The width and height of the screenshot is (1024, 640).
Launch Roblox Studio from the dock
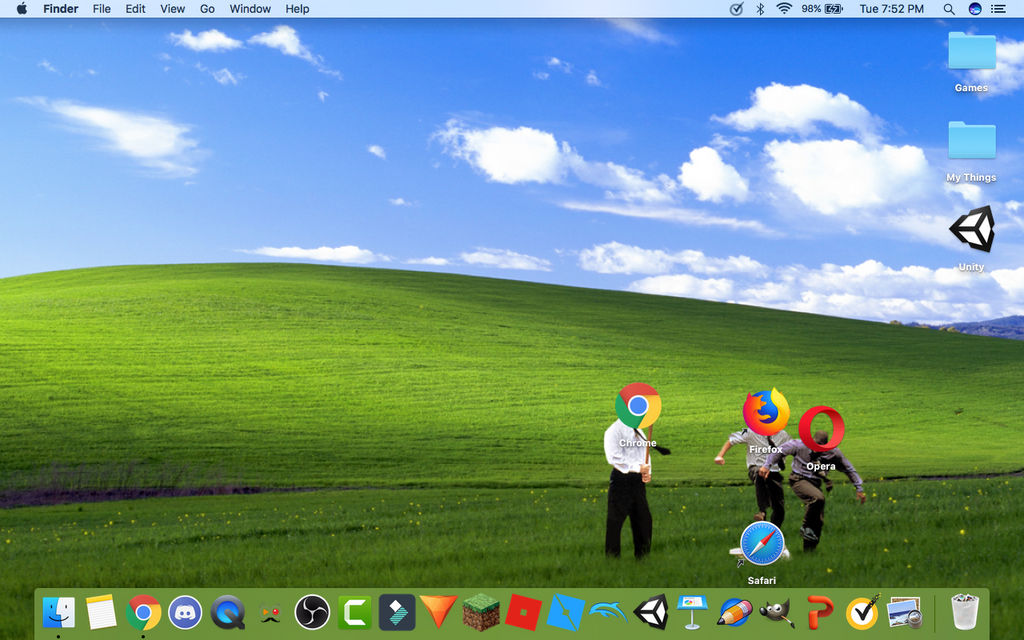click(x=566, y=613)
